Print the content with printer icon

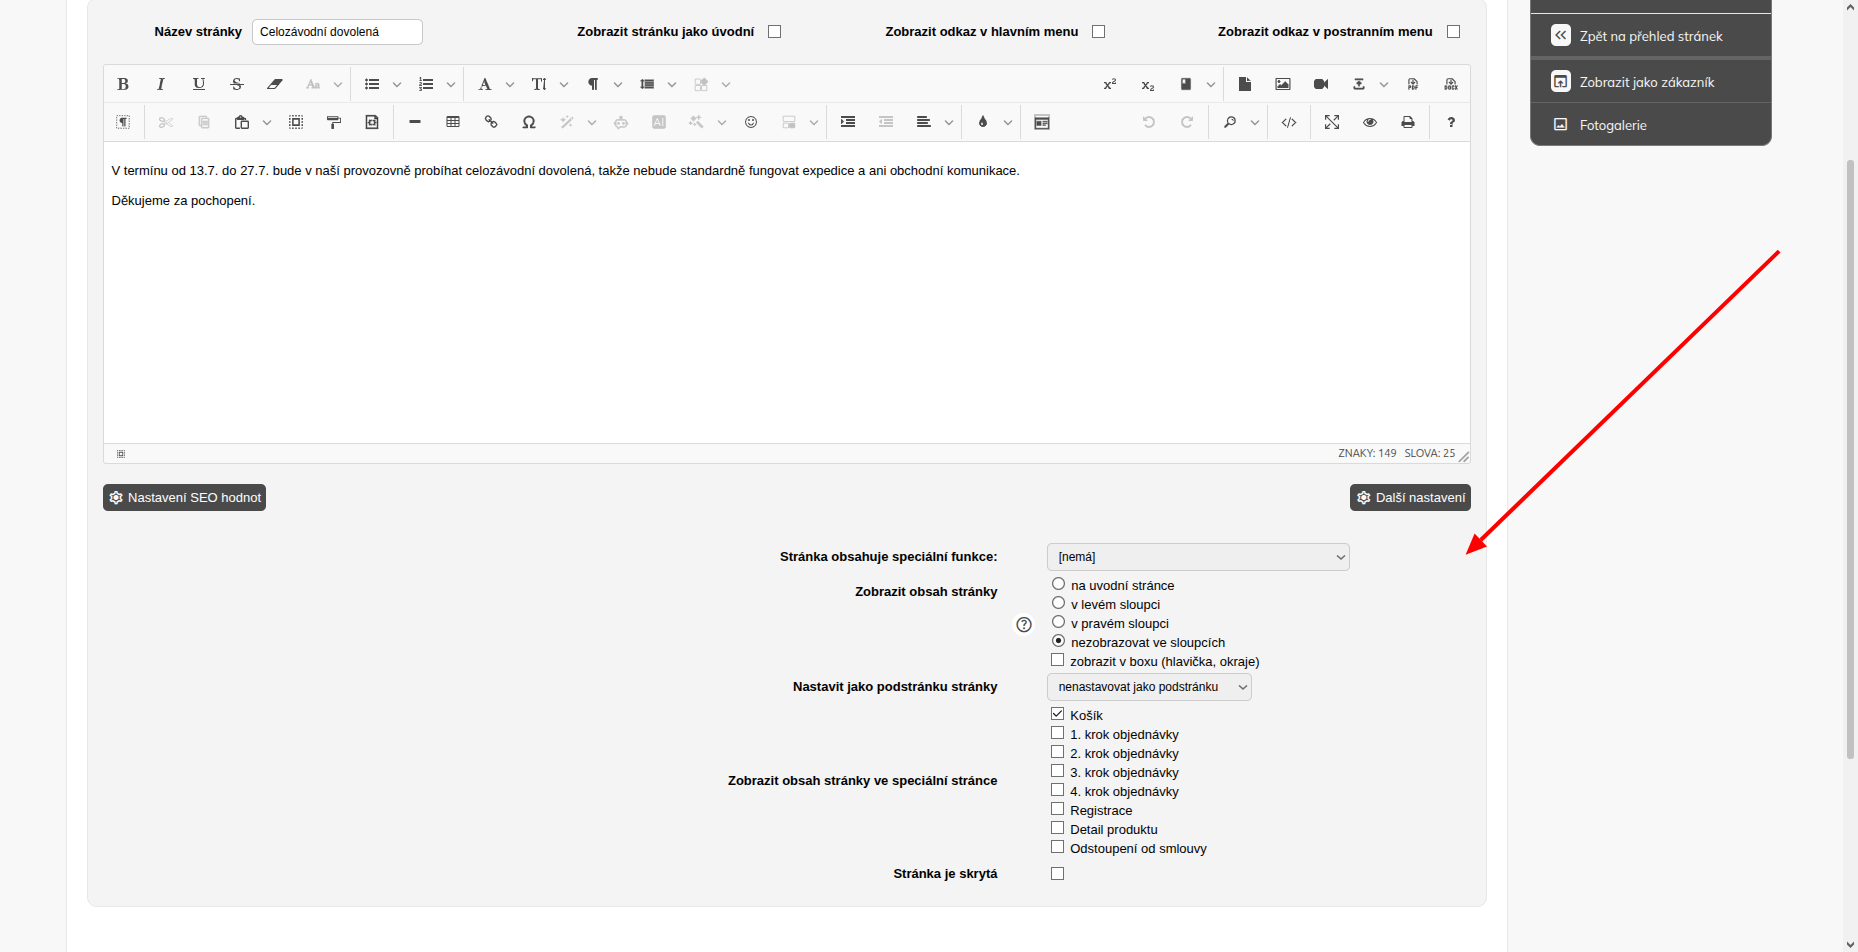point(1408,122)
